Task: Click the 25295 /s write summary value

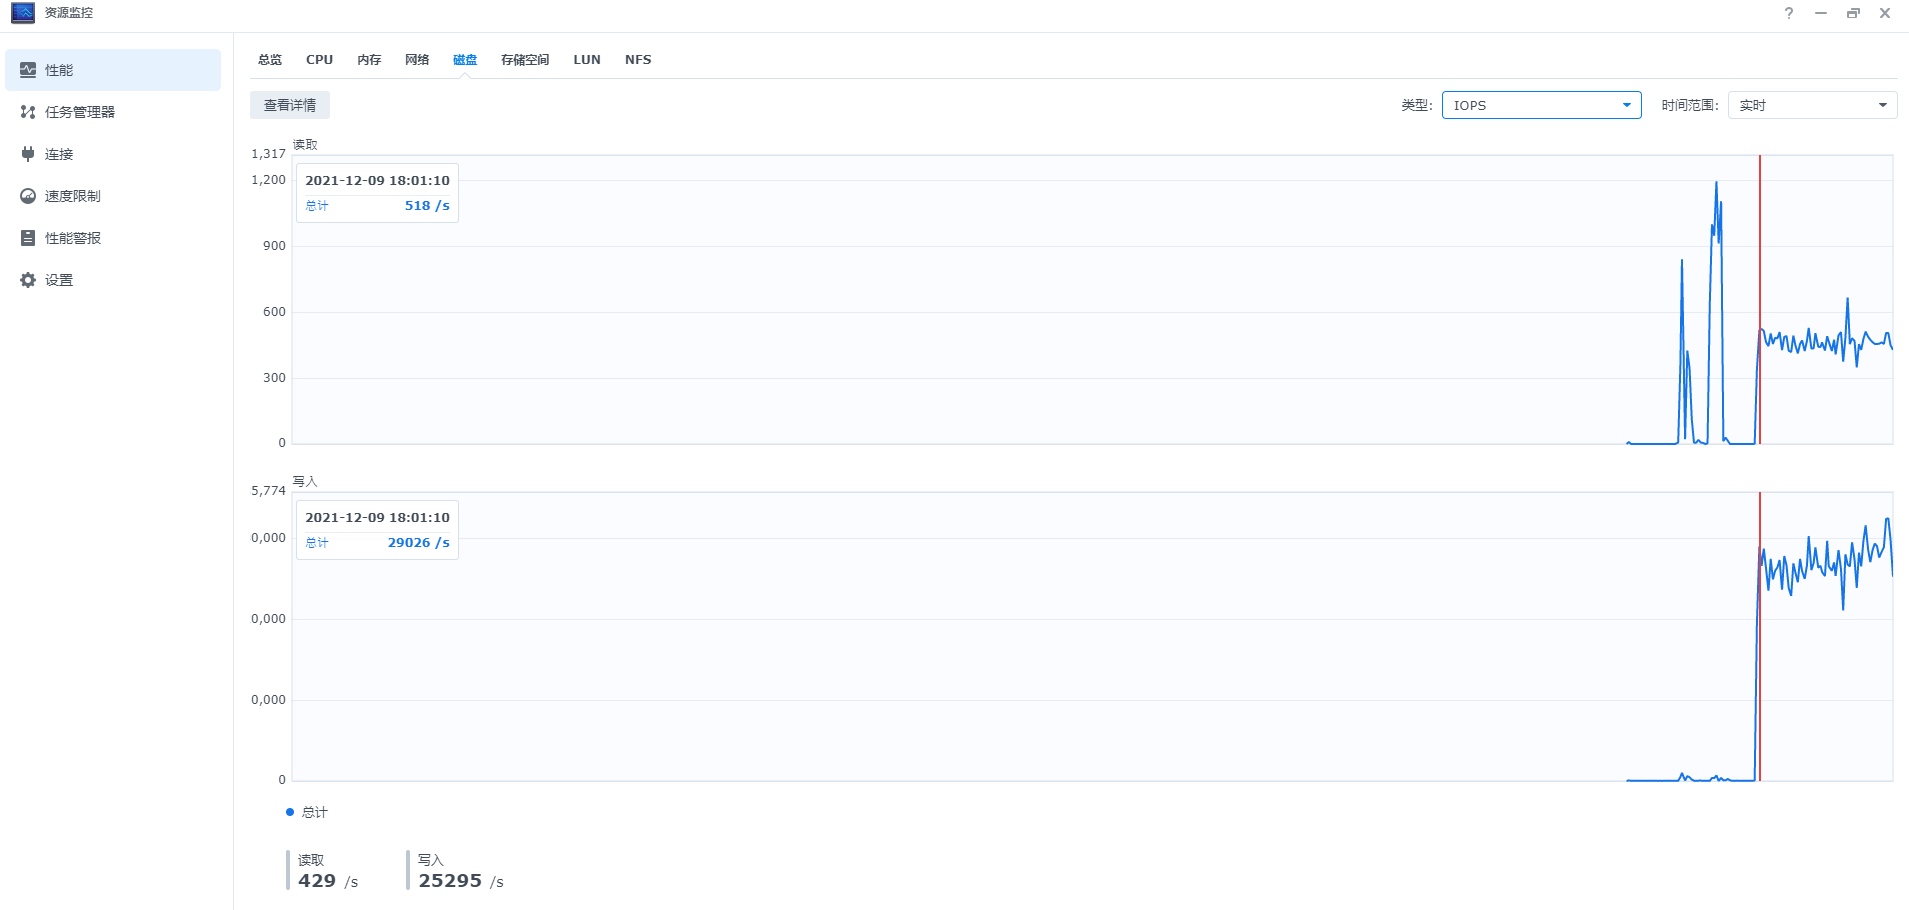Action: [461, 881]
